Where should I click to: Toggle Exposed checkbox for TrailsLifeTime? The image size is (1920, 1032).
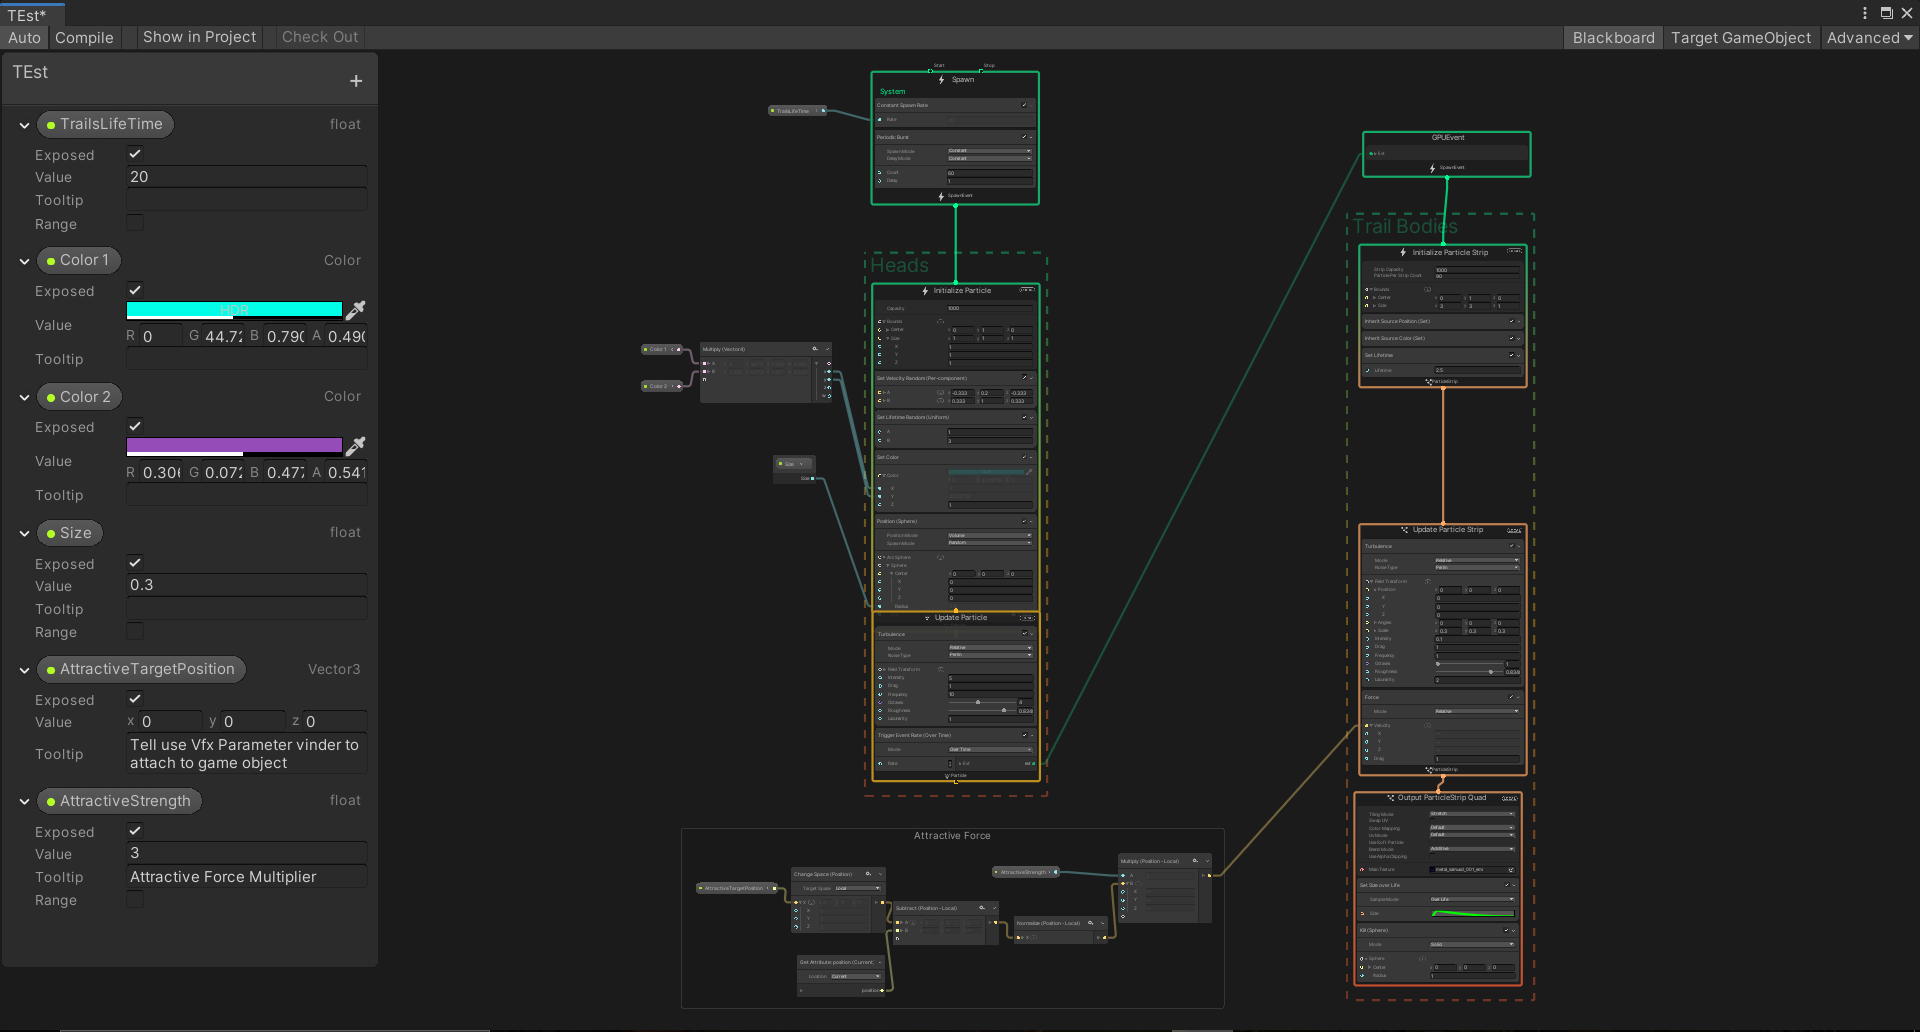point(135,154)
